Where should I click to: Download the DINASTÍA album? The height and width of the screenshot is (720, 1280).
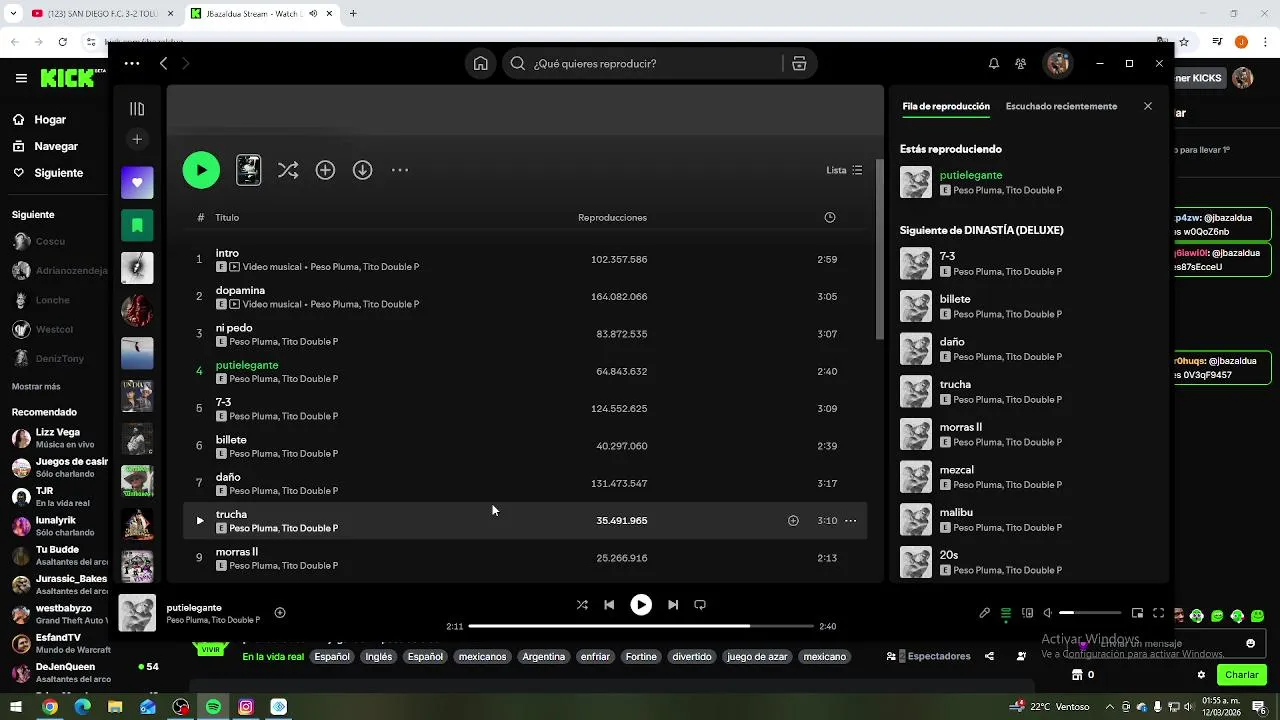pos(363,170)
